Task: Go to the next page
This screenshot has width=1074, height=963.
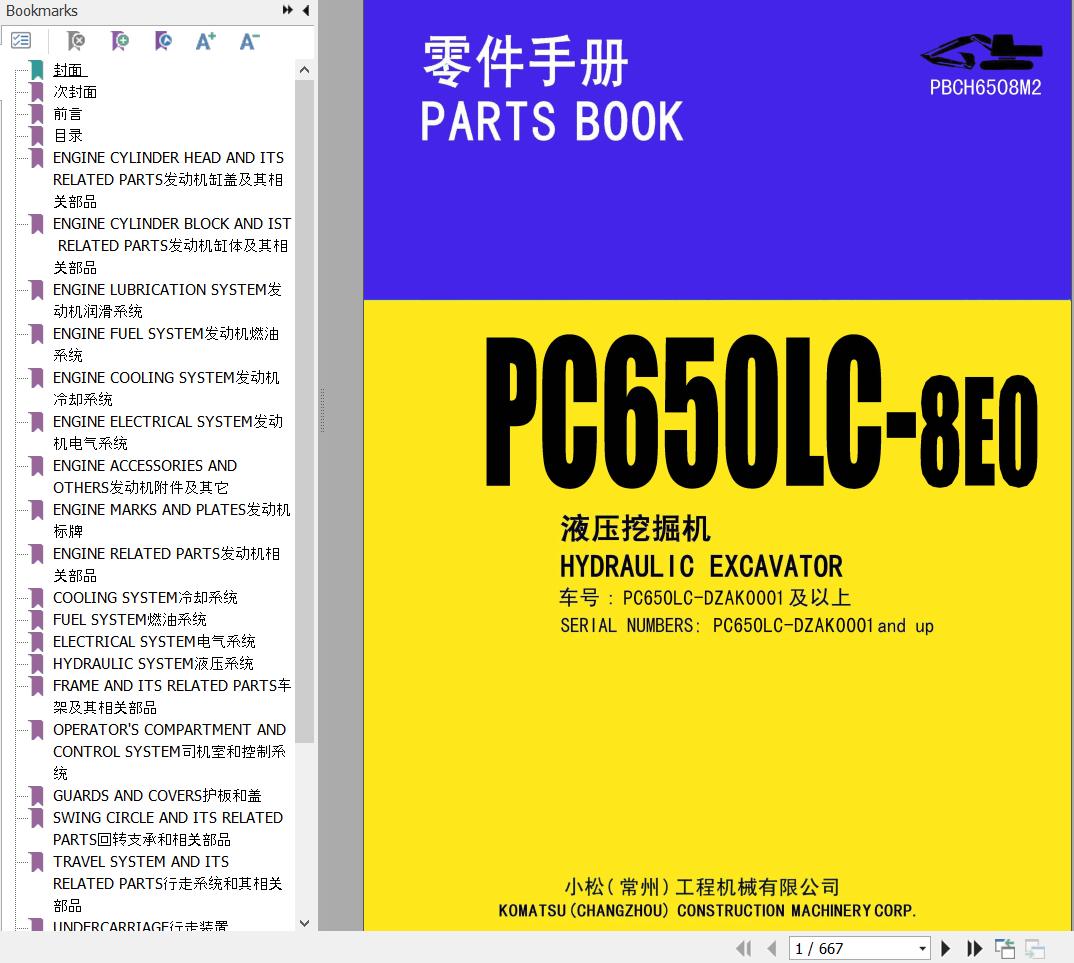Action: (x=946, y=949)
